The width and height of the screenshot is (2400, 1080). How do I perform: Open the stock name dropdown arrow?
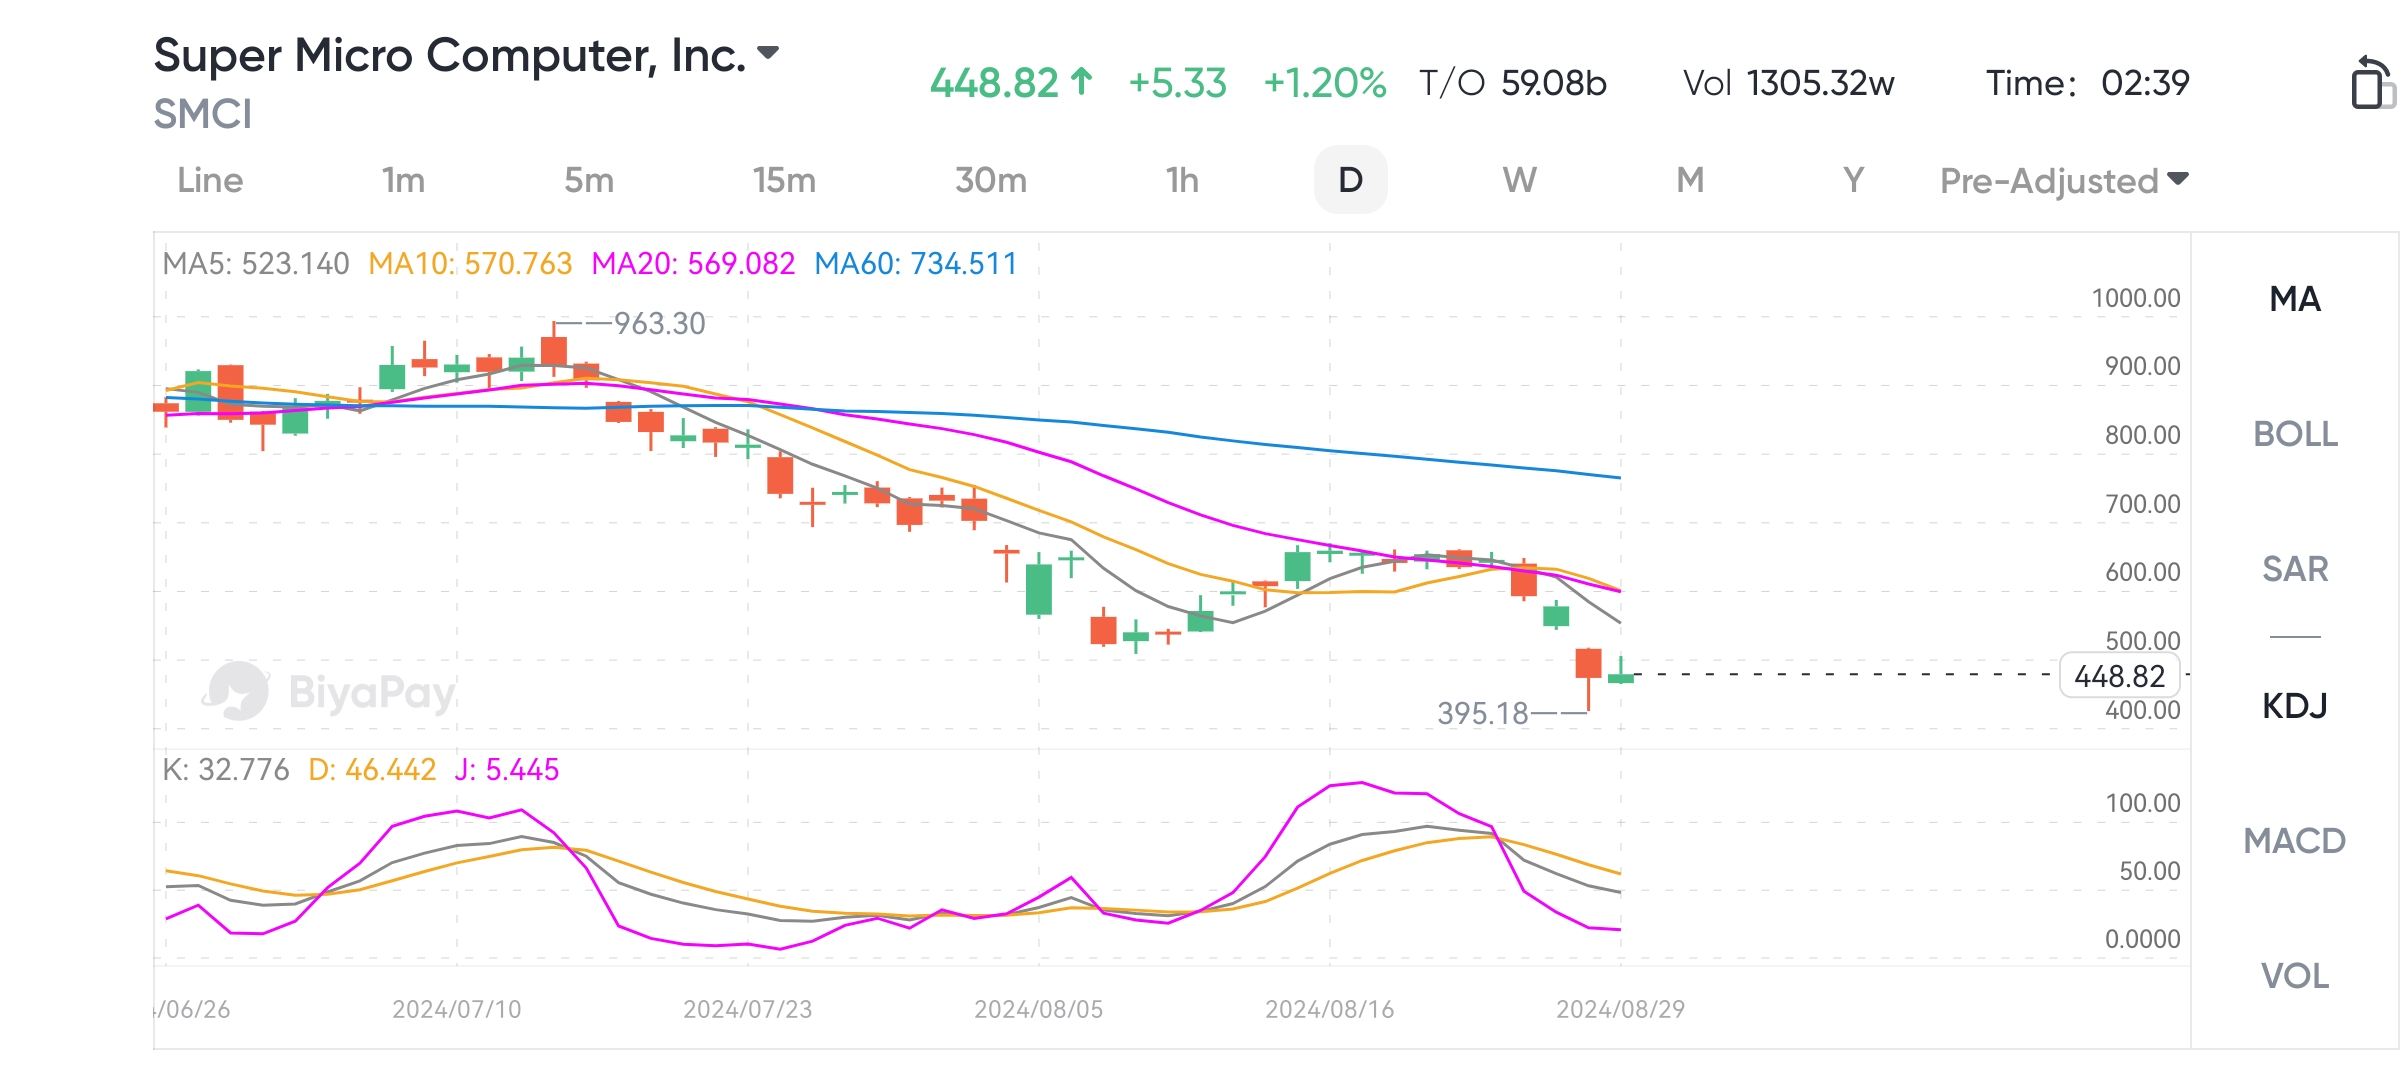point(768,53)
